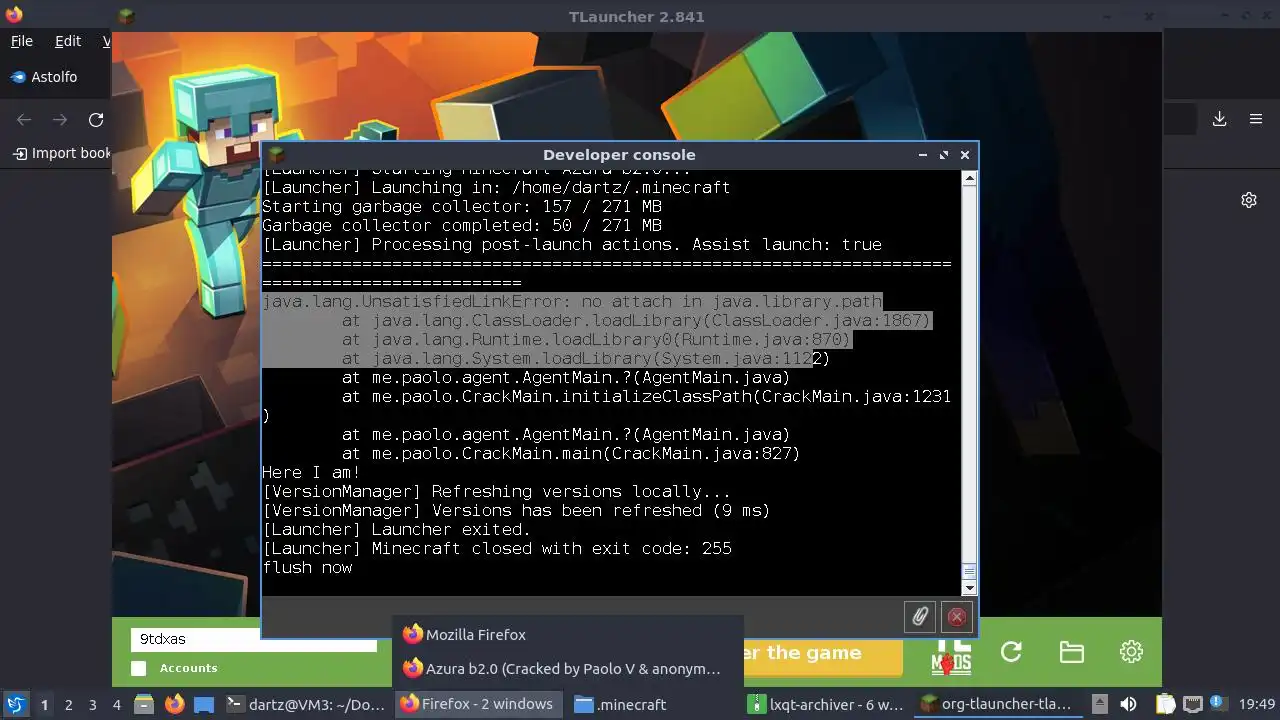This screenshot has width=1280, height=720.
Task: Open the TLauncher folder icon
Action: (x=1071, y=652)
